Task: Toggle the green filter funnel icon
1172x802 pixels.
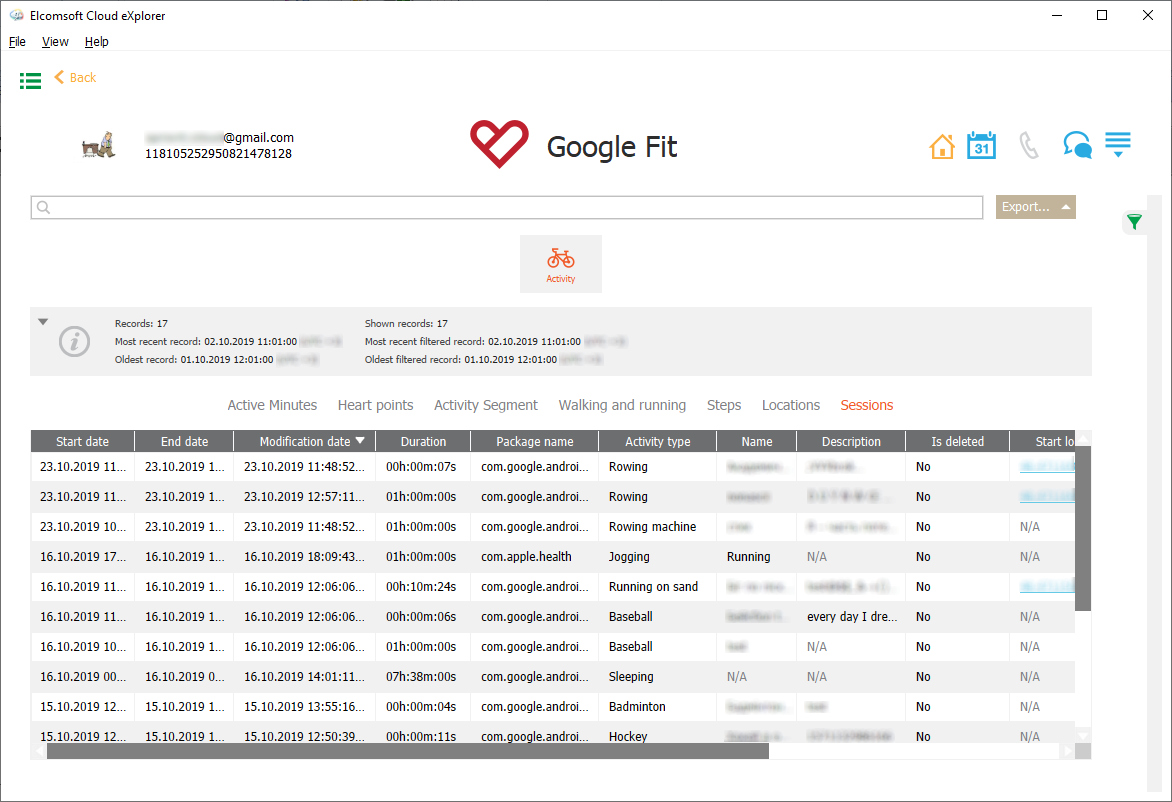Action: tap(1135, 221)
